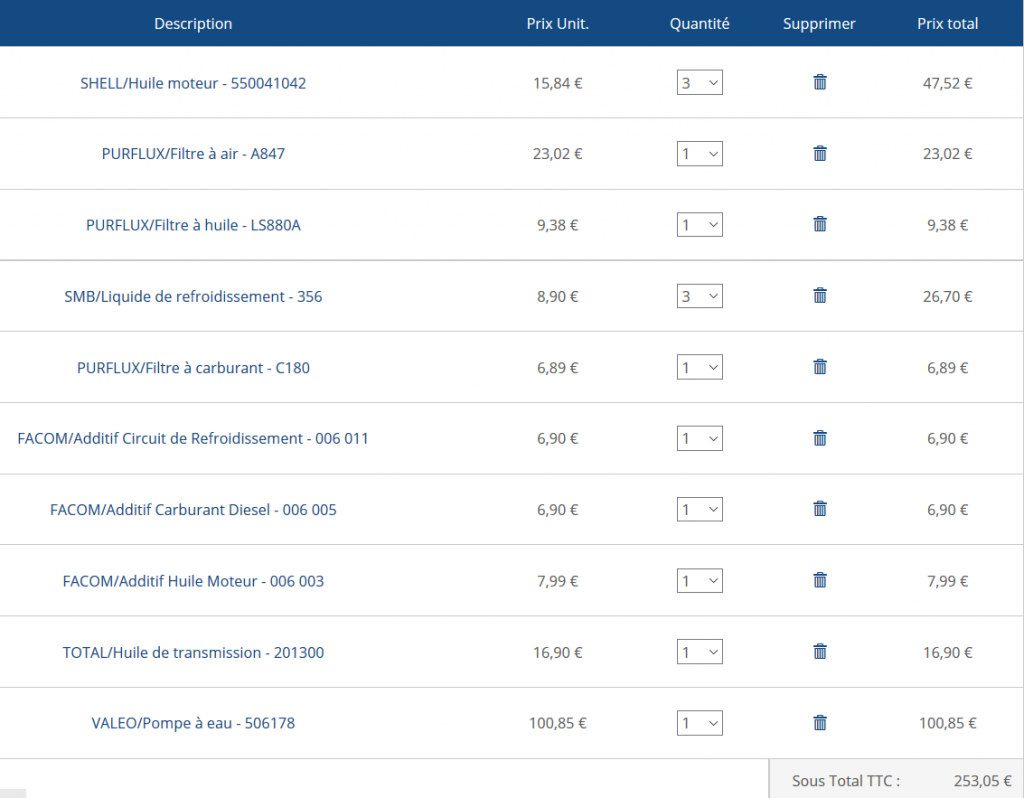Screen dimensions: 1024x798
Task: Trash the SMB Liquide de refroidissement item
Action: (820, 296)
